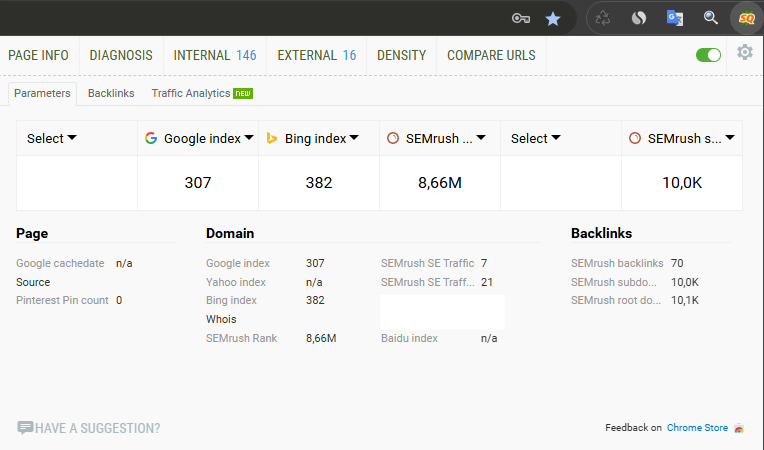764x450 pixels.
Task: Open the SEOquake settings gear
Action: pyautogui.click(x=745, y=53)
